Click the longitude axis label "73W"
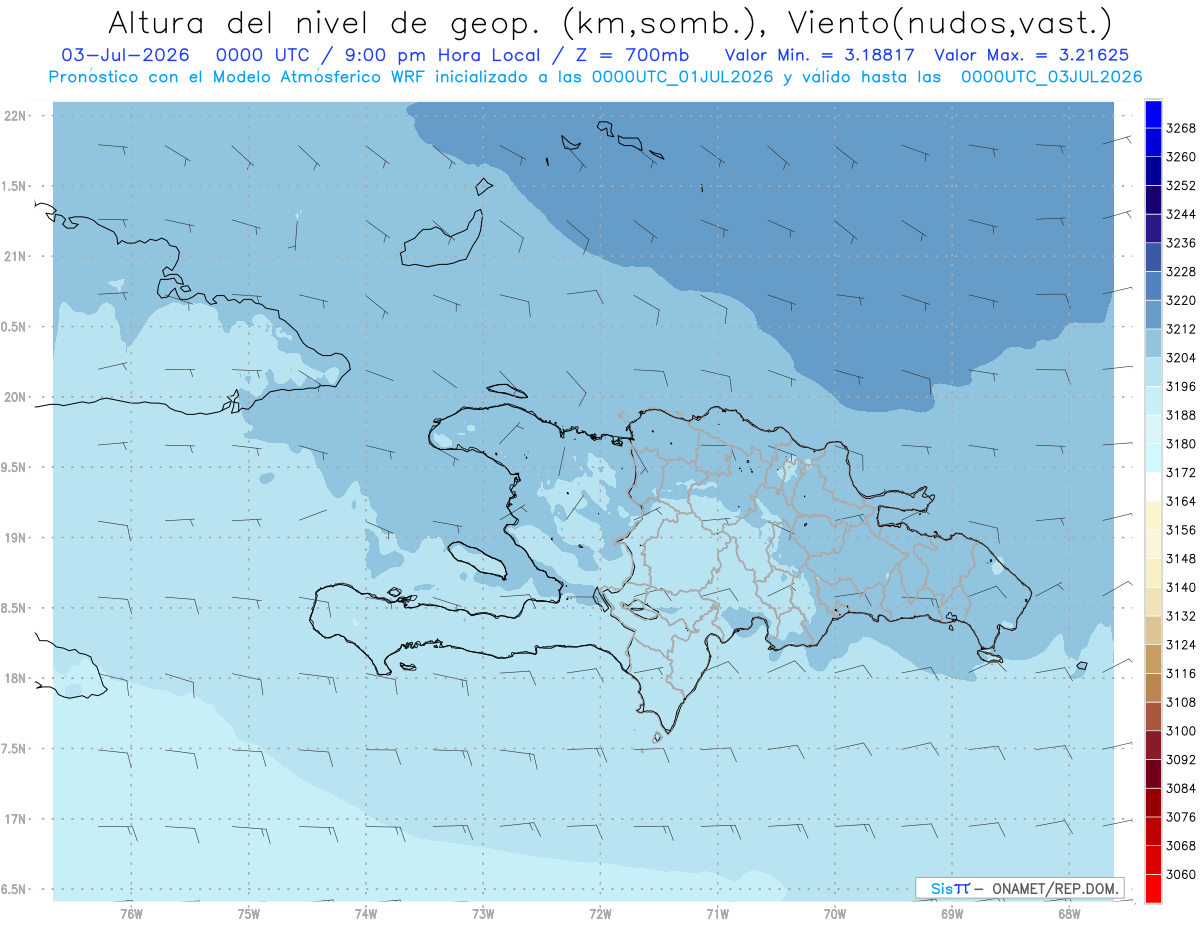 [483, 912]
